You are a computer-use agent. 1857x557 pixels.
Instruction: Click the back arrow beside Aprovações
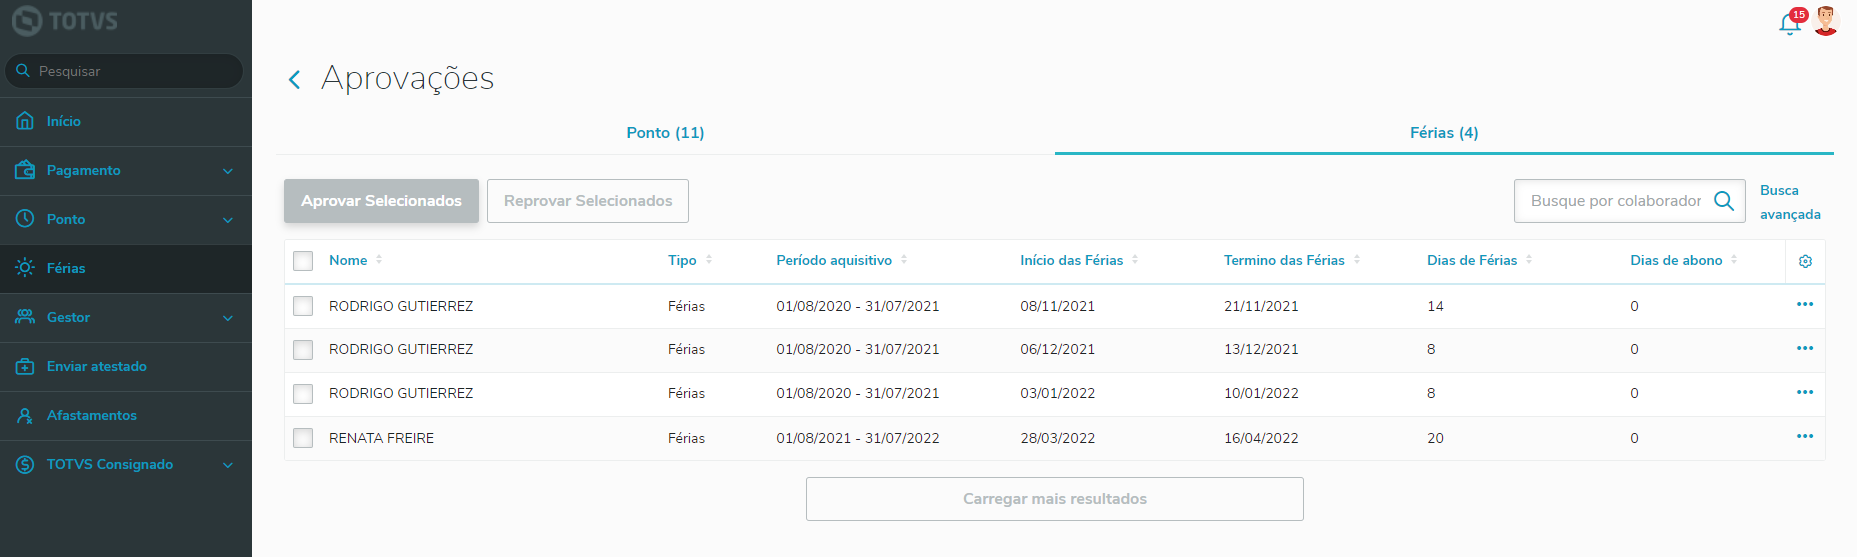click(294, 80)
